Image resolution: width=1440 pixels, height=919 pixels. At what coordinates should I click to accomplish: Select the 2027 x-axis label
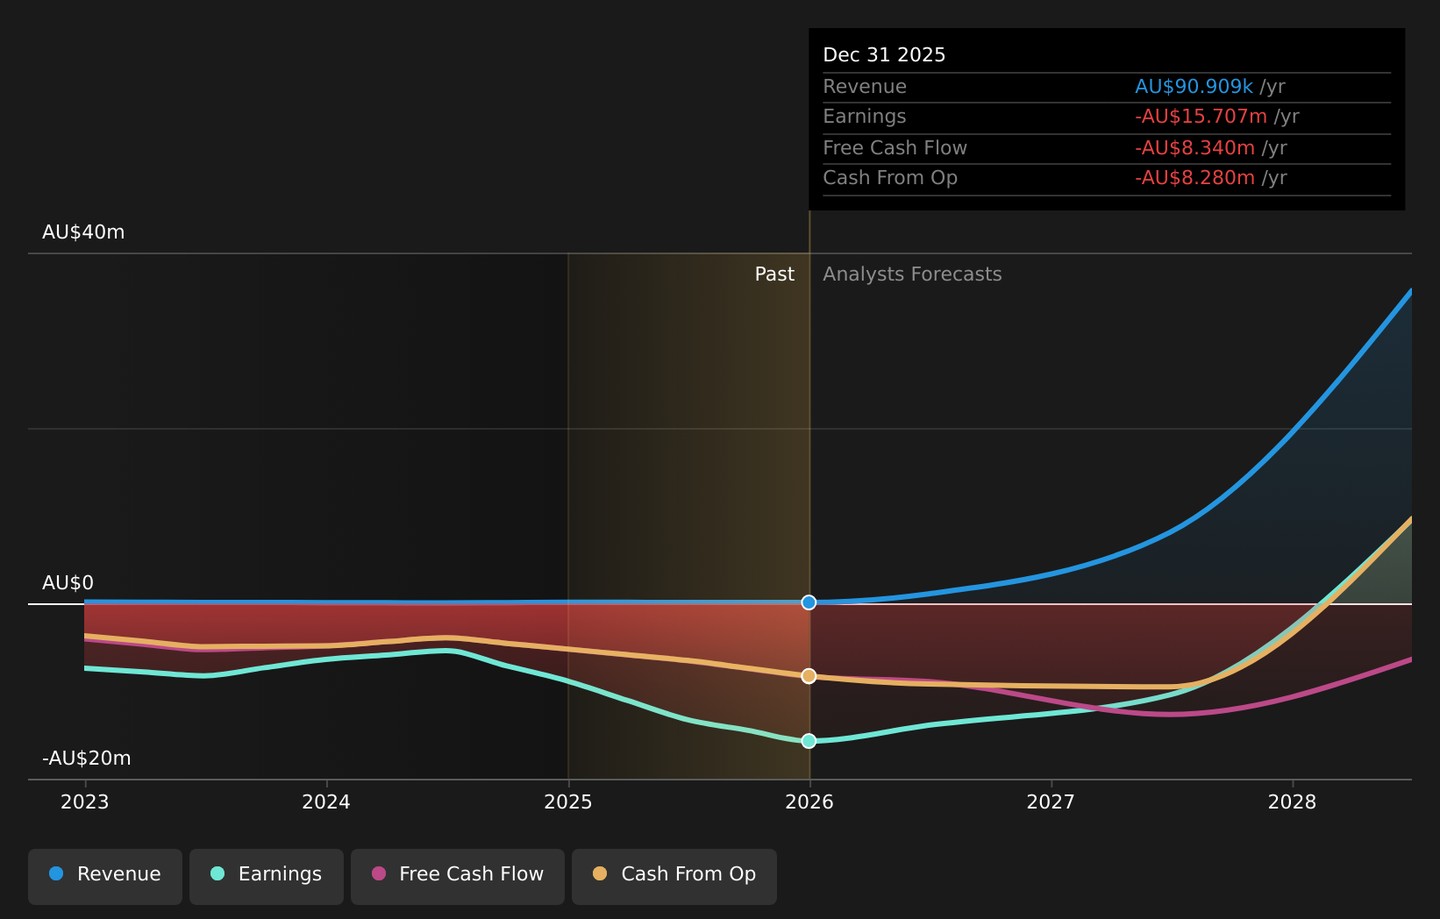pos(1051,802)
